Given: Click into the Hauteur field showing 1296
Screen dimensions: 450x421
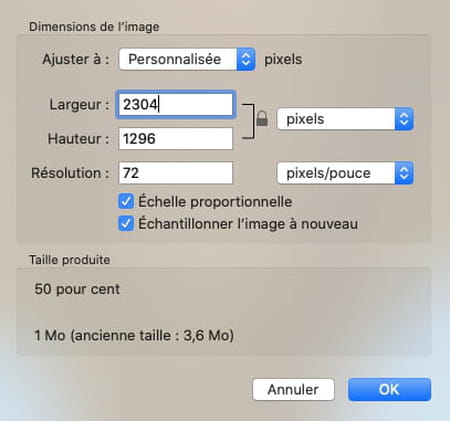Looking at the screenshot, I should coord(176,139).
